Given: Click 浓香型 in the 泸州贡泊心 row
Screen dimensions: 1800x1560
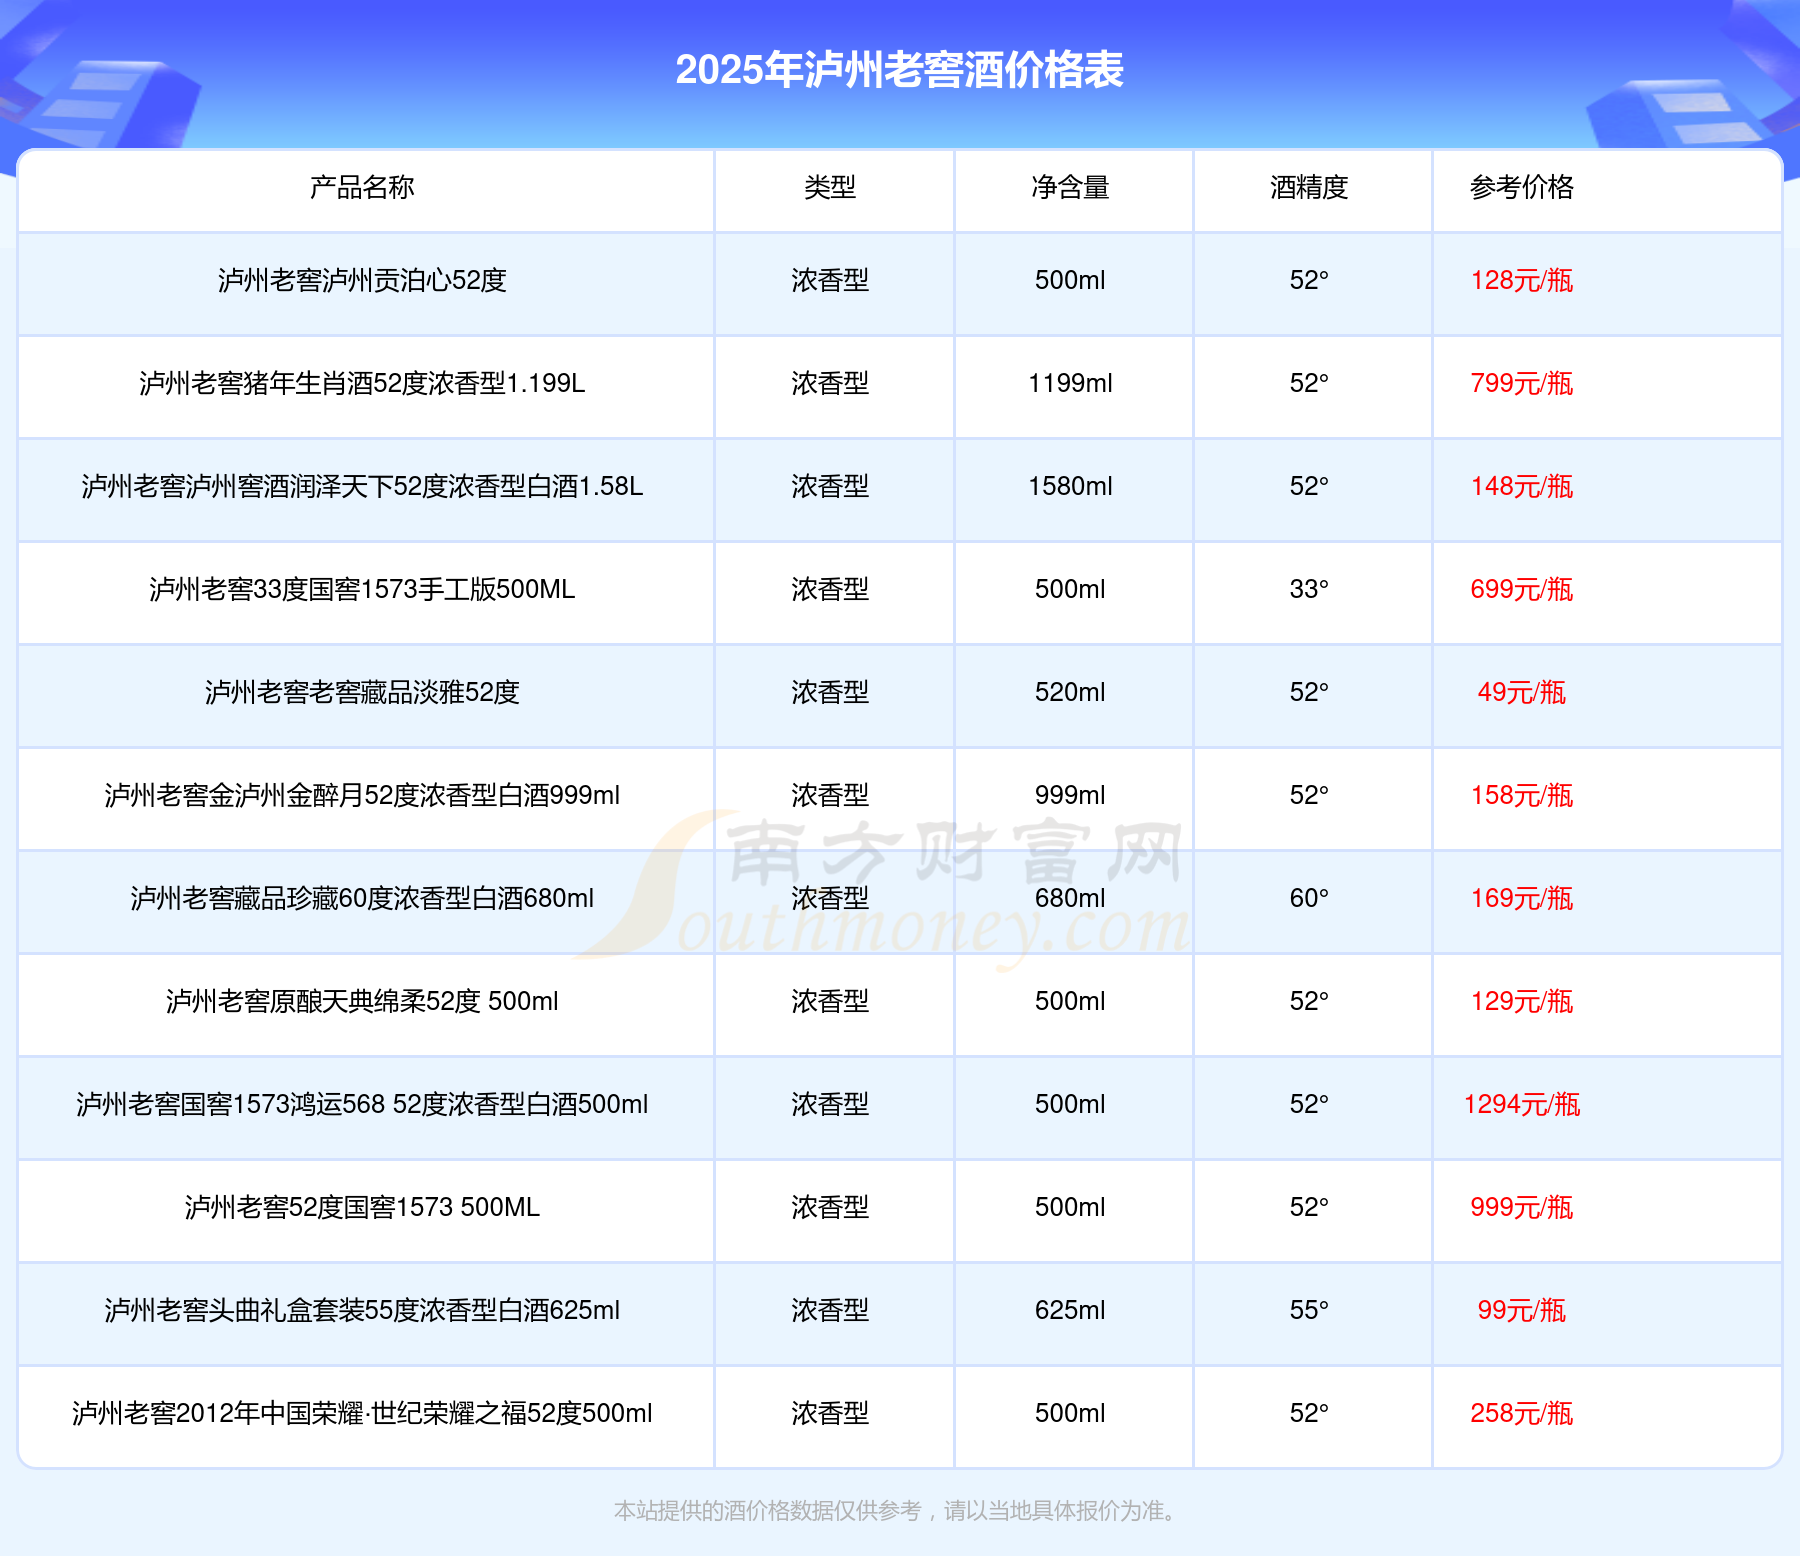Looking at the screenshot, I should [830, 280].
